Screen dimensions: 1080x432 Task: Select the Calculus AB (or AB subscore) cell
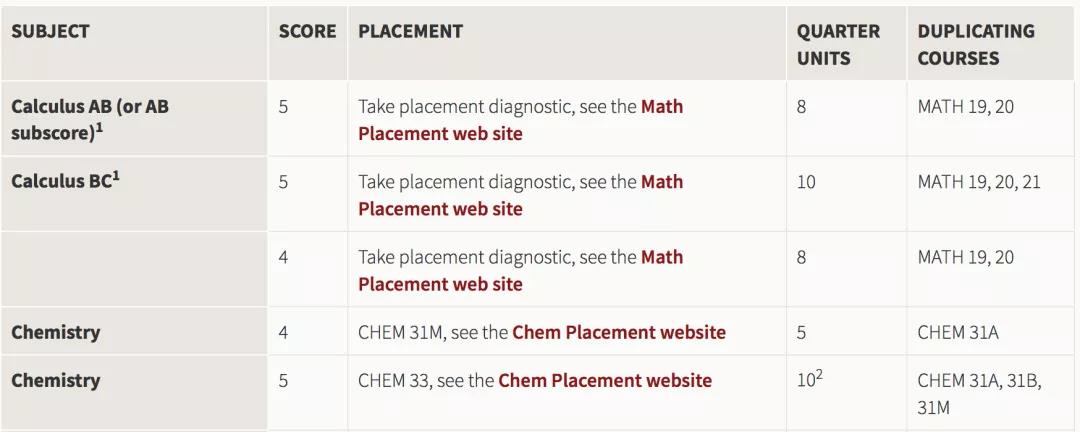pos(90,119)
